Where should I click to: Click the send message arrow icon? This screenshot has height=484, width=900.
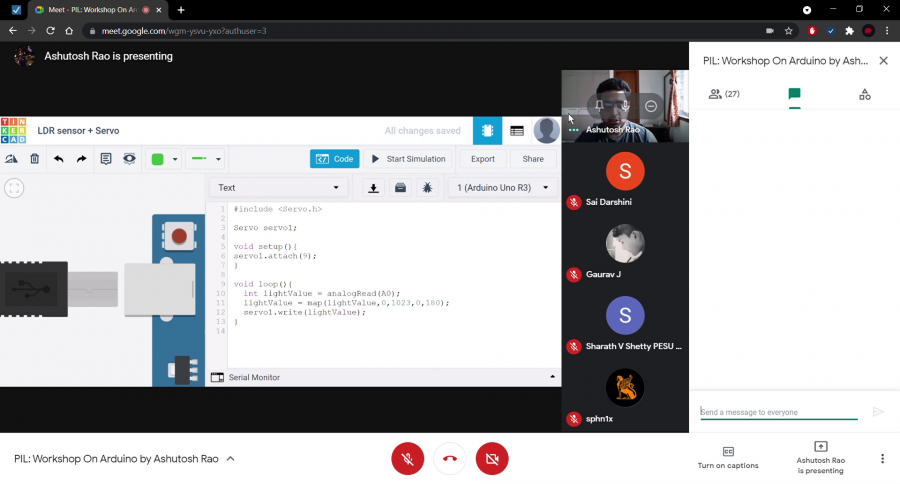tap(878, 412)
